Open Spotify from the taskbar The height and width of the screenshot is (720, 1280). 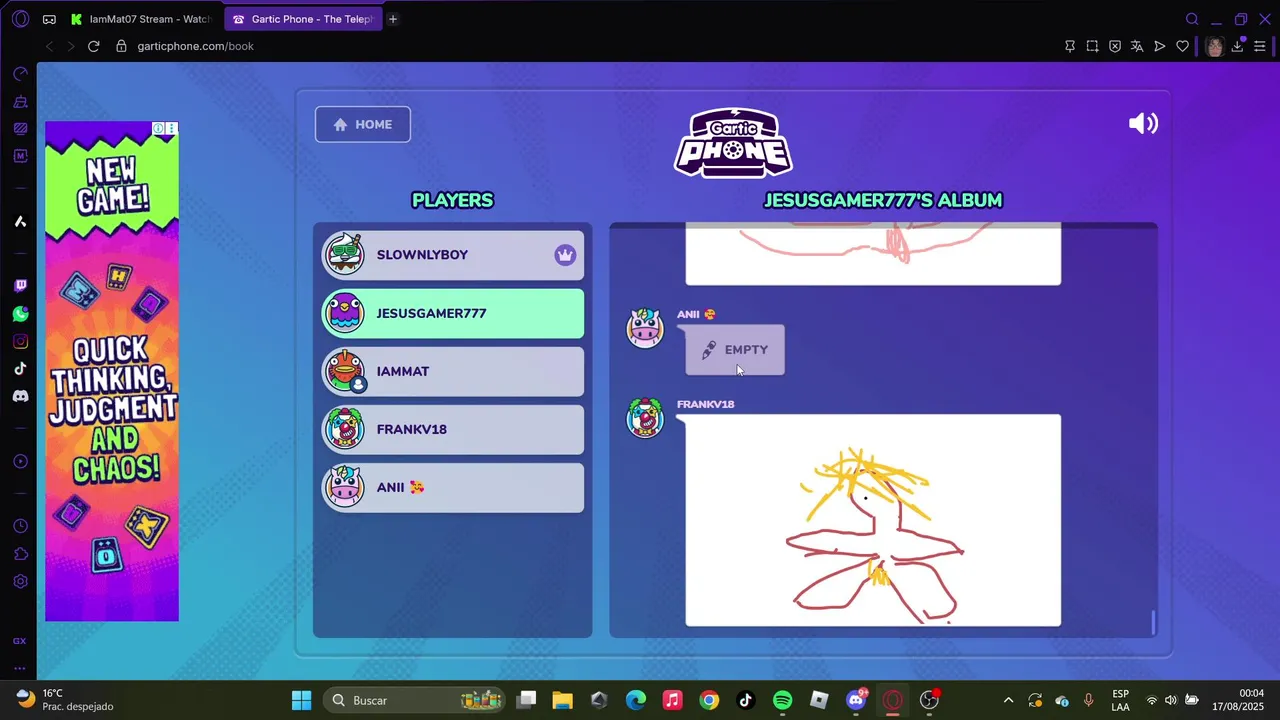(x=783, y=700)
